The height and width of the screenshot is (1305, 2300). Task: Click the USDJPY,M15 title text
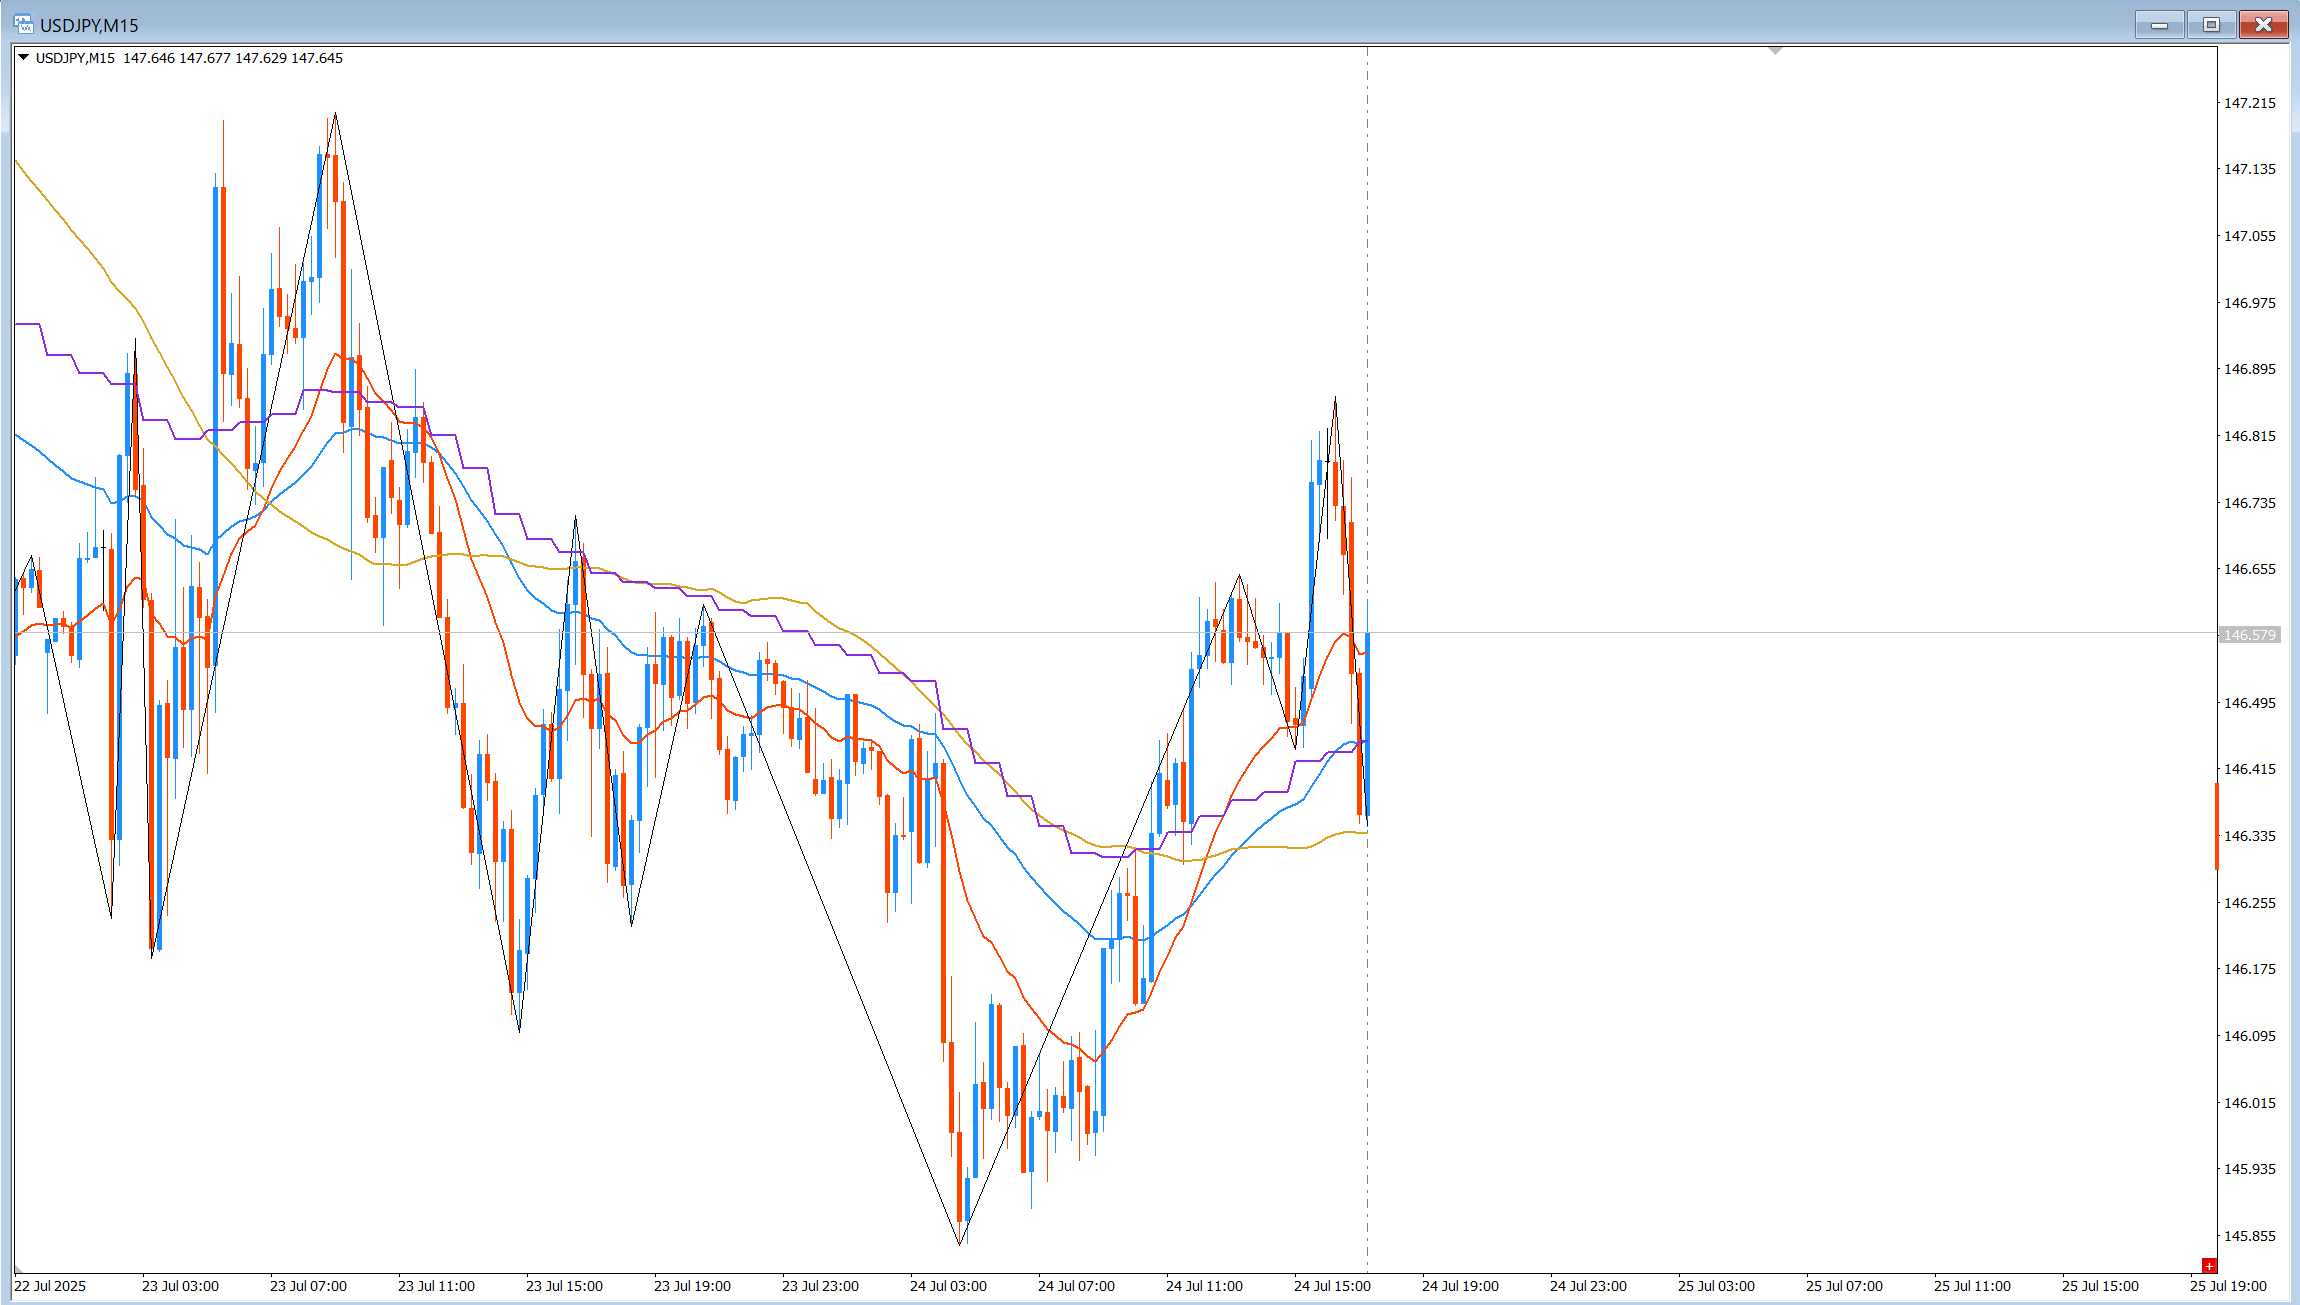click(89, 25)
